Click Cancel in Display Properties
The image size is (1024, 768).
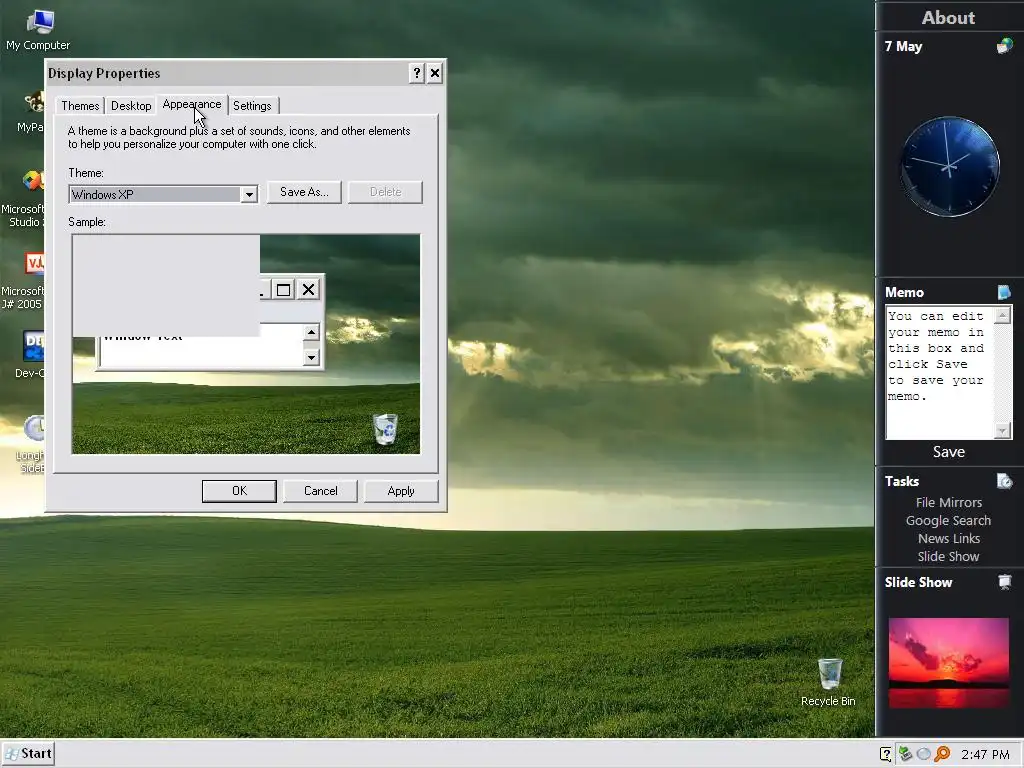pos(320,491)
